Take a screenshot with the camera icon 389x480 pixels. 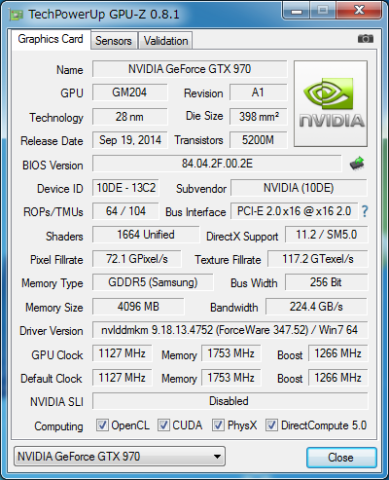(365, 39)
